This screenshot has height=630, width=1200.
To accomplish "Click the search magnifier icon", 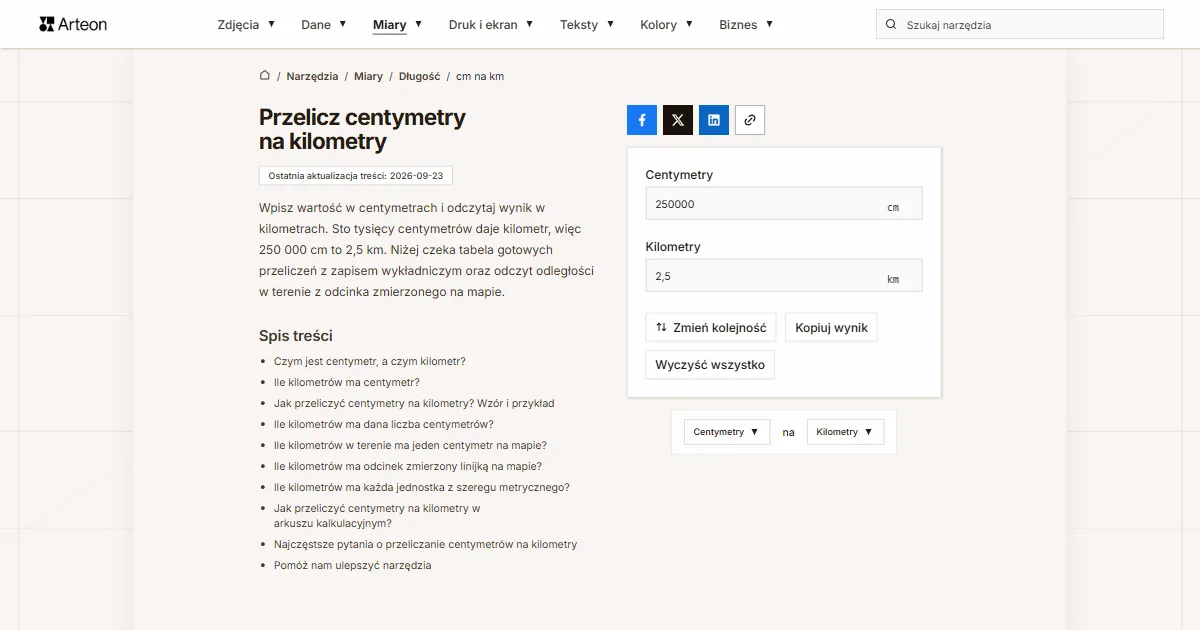I will 891,25.
